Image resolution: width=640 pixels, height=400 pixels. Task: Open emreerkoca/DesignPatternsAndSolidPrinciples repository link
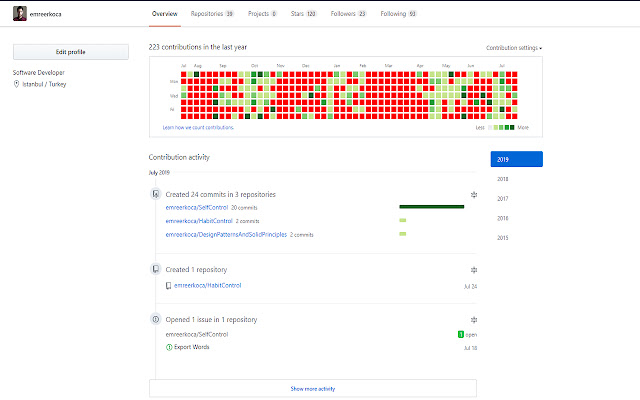pyautogui.click(x=226, y=234)
